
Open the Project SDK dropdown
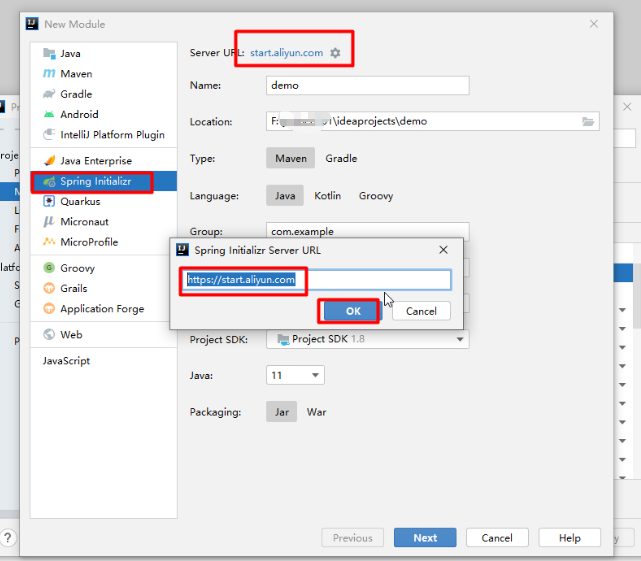tap(368, 339)
